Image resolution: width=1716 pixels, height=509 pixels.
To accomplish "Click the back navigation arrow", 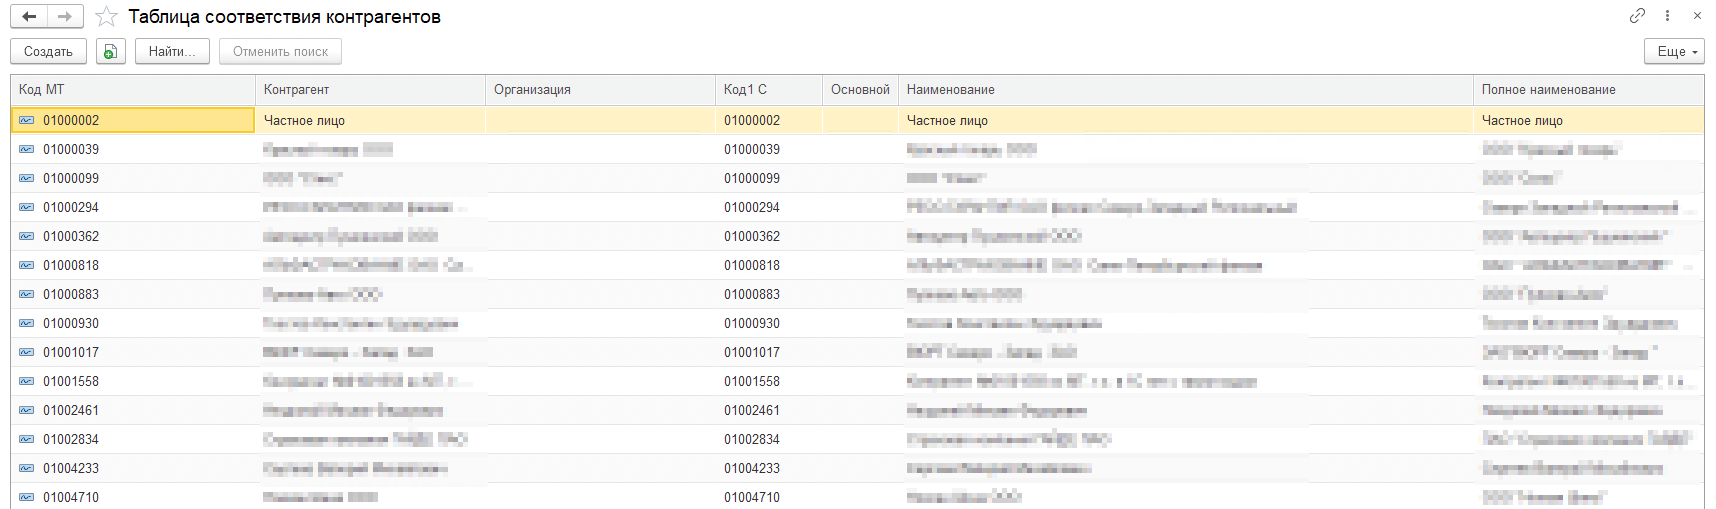I will coord(29,17).
